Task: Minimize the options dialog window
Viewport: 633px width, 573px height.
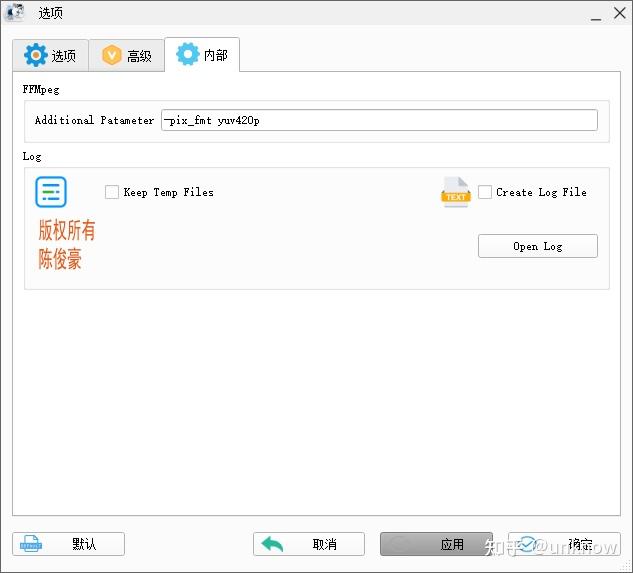Action: (596, 14)
